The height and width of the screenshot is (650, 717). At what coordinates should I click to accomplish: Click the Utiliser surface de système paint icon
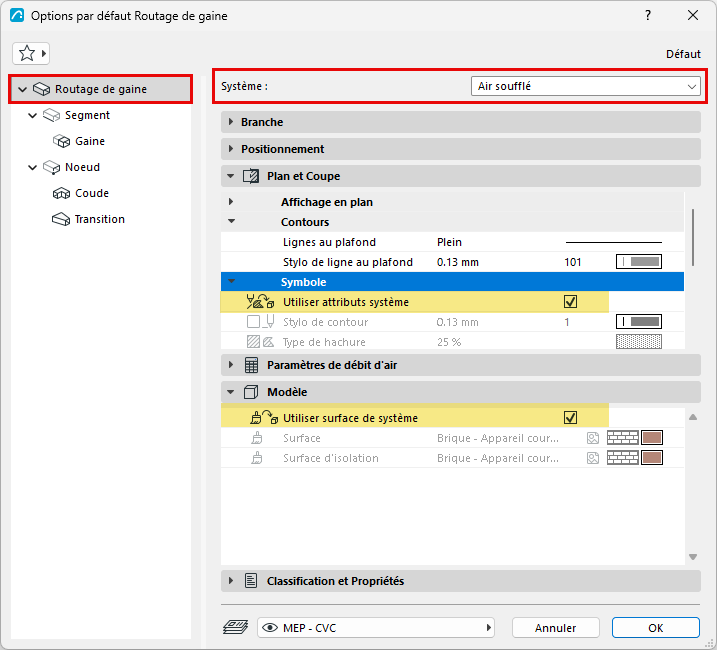264,418
